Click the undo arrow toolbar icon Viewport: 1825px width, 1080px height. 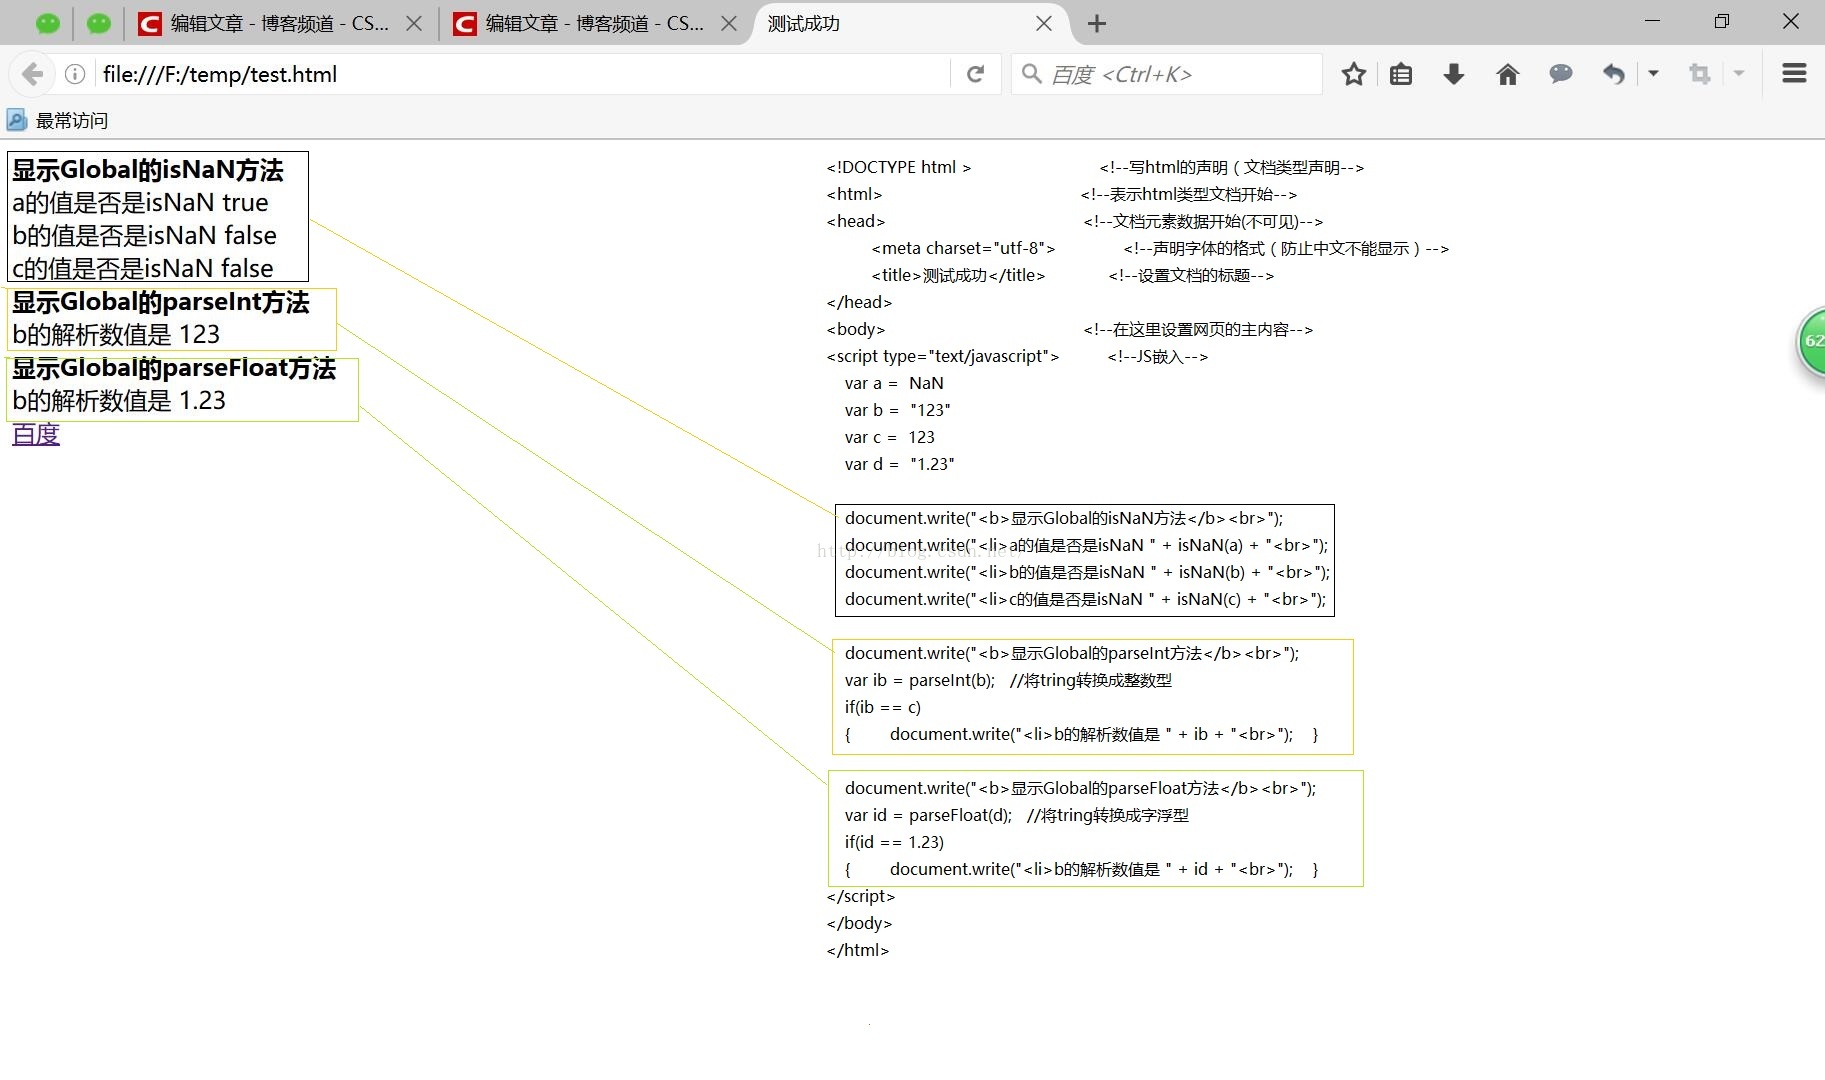tap(1614, 74)
